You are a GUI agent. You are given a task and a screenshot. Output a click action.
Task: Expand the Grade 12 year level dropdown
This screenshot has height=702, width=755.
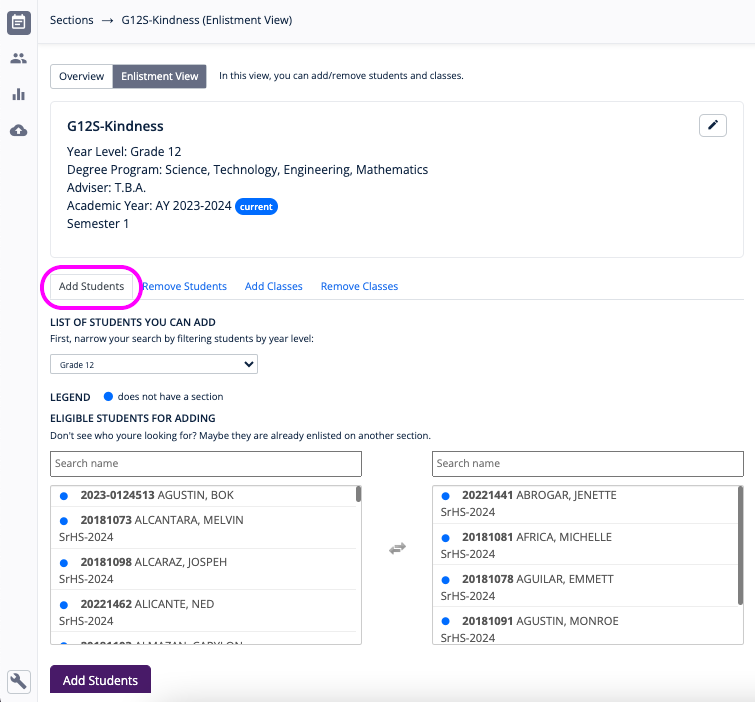[x=154, y=365]
